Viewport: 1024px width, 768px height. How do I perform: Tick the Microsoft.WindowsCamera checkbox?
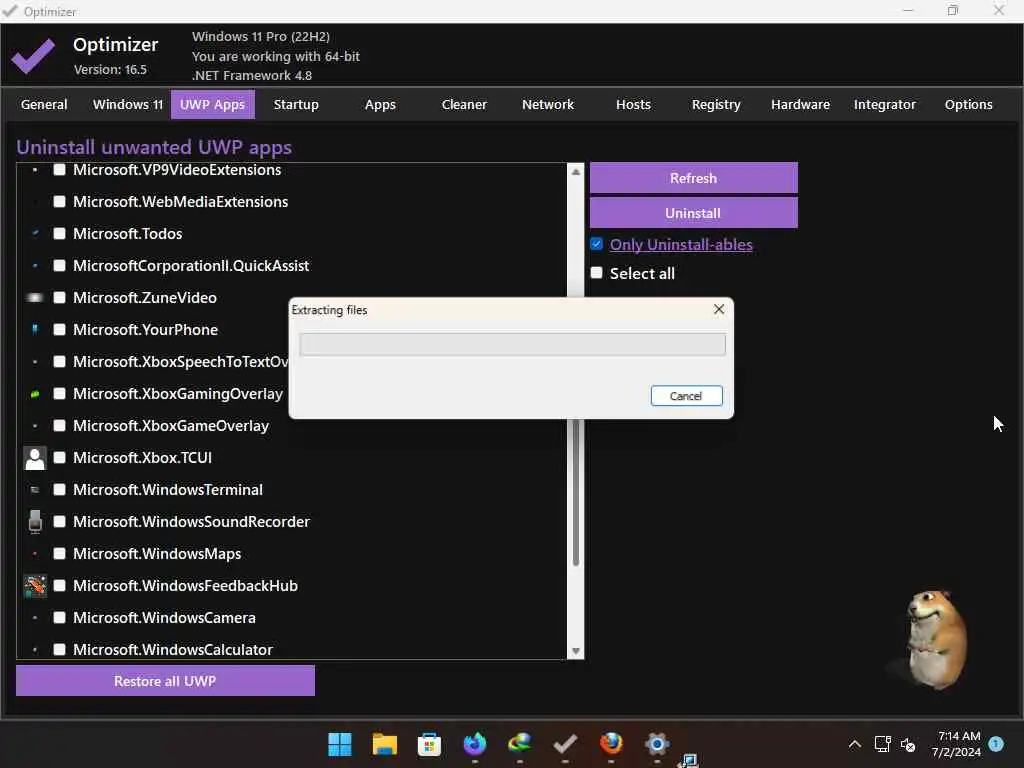coord(59,618)
